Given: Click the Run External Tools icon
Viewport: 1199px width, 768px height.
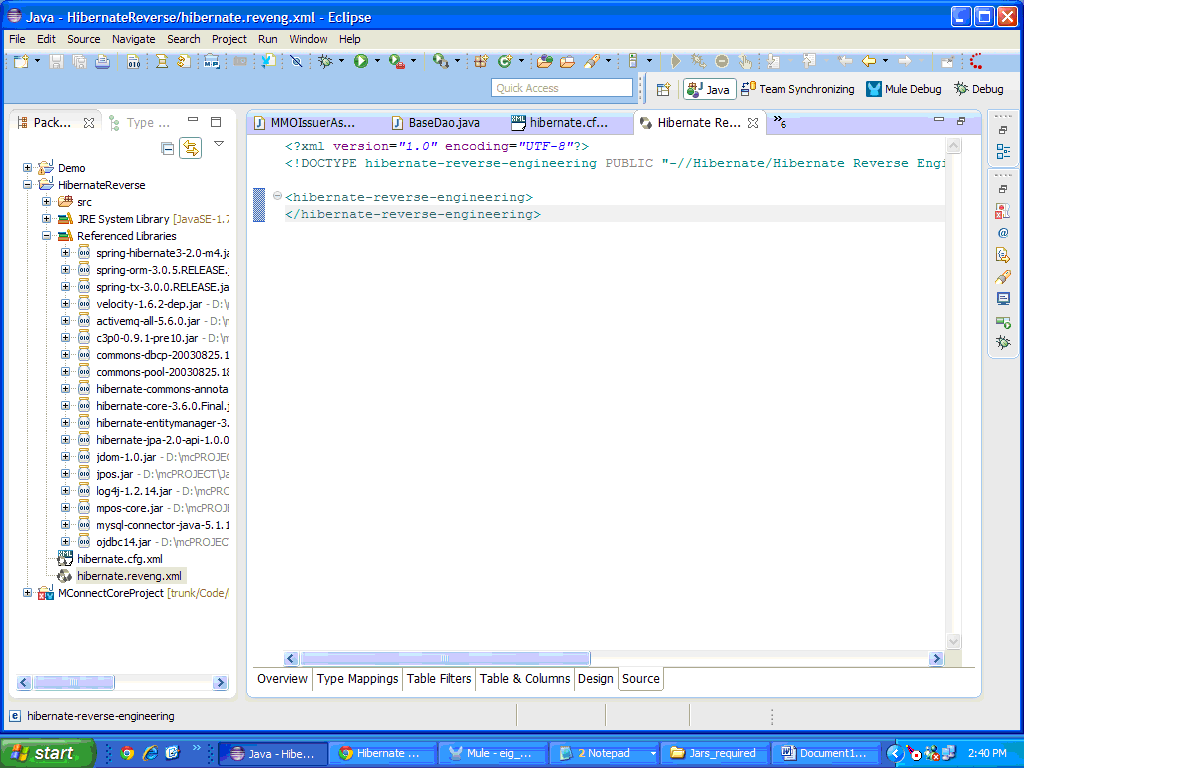Looking at the screenshot, I should (x=396, y=61).
